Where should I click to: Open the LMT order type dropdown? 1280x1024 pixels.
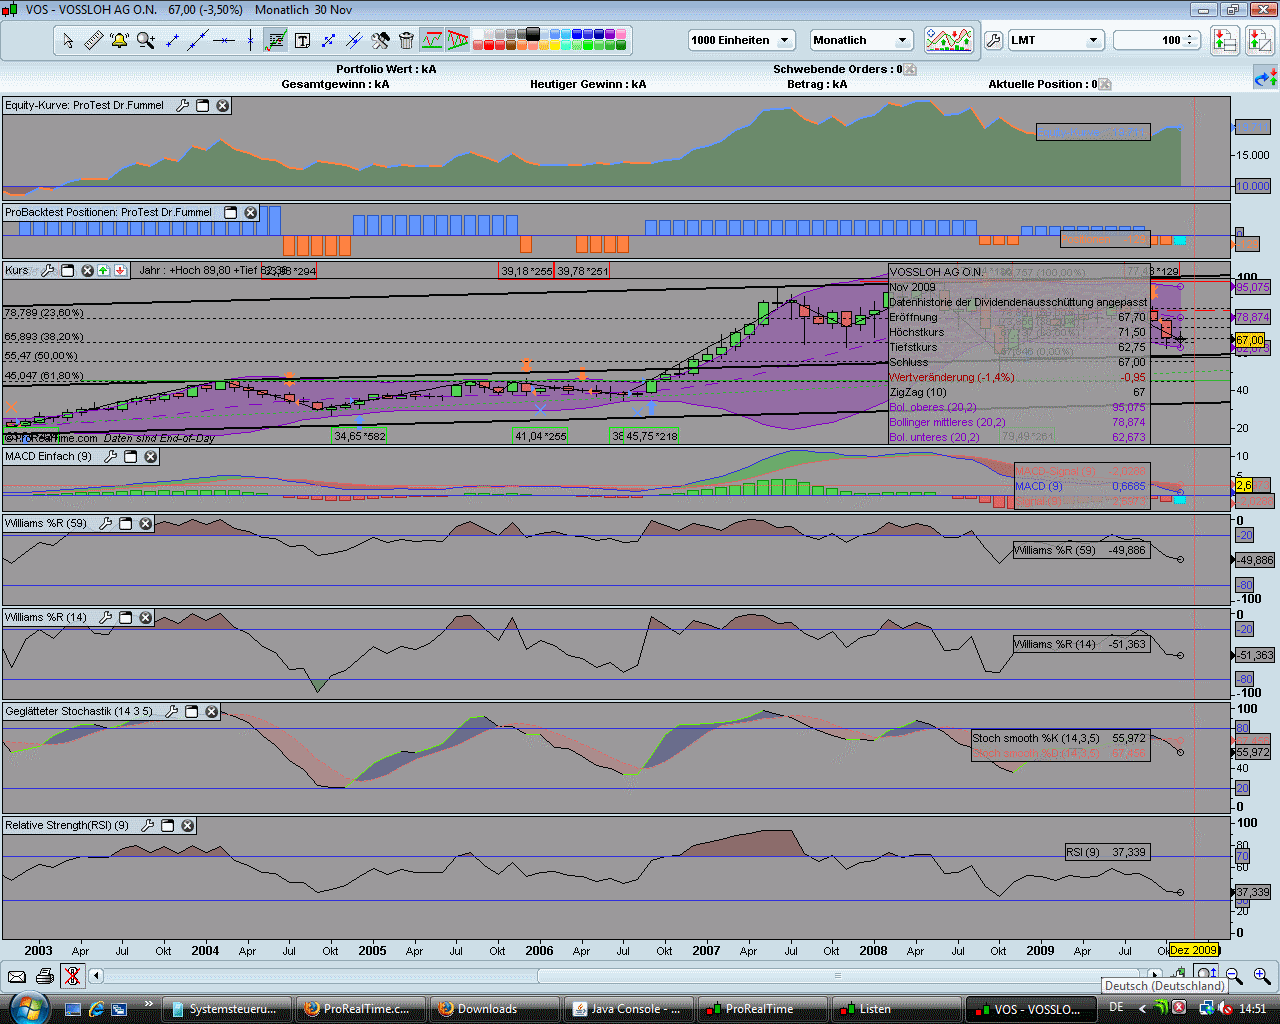click(x=1055, y=40)
